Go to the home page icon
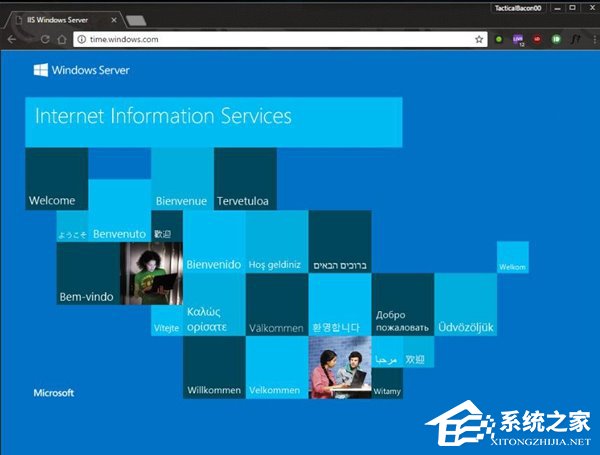Viewport: 600px width, 455px height. [x=62, y=39]
